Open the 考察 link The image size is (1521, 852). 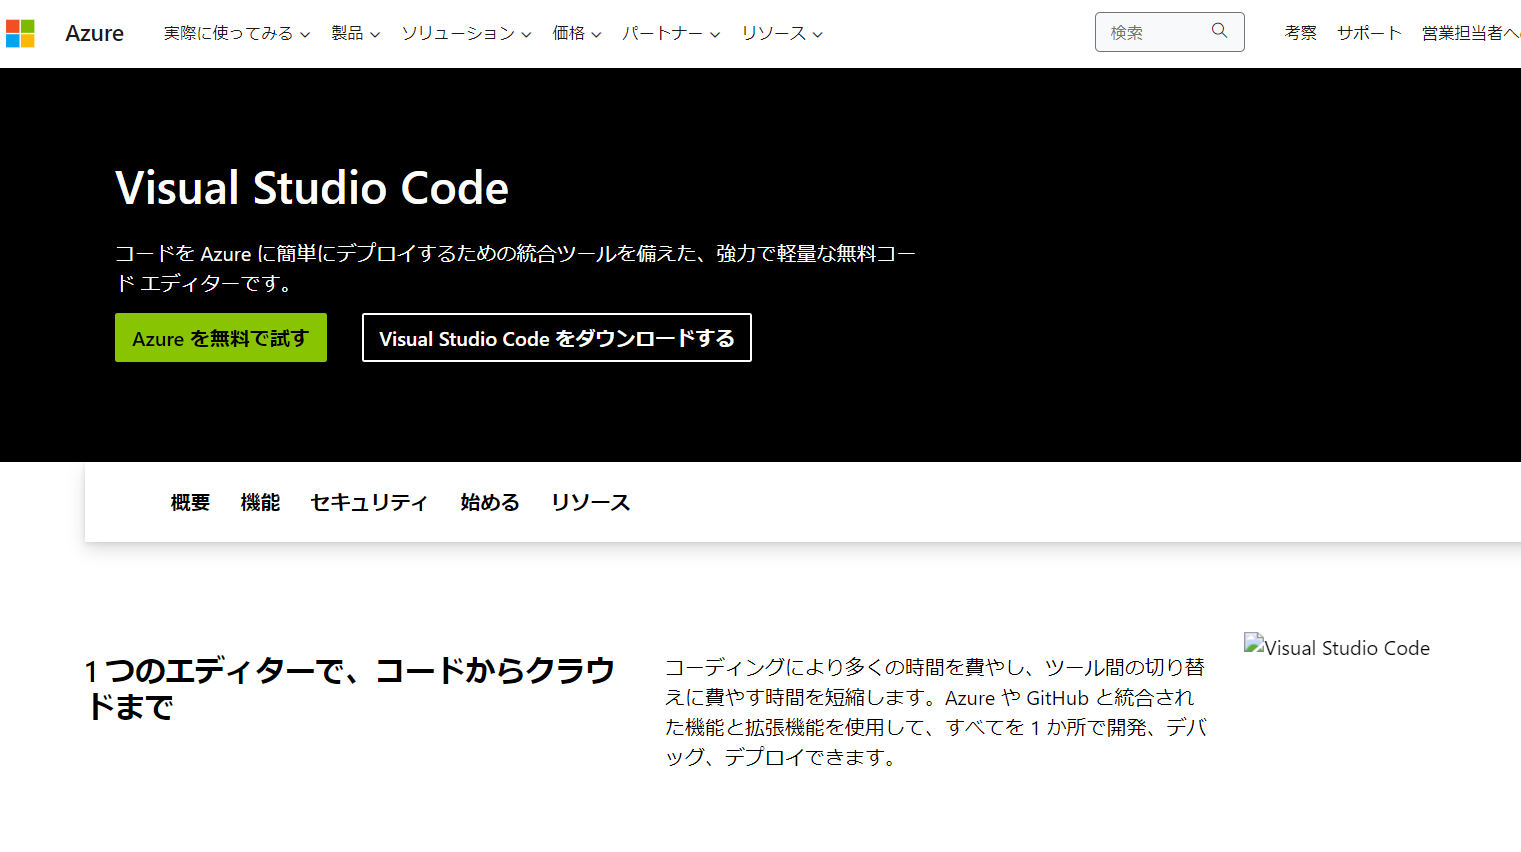coord(1300,33)
